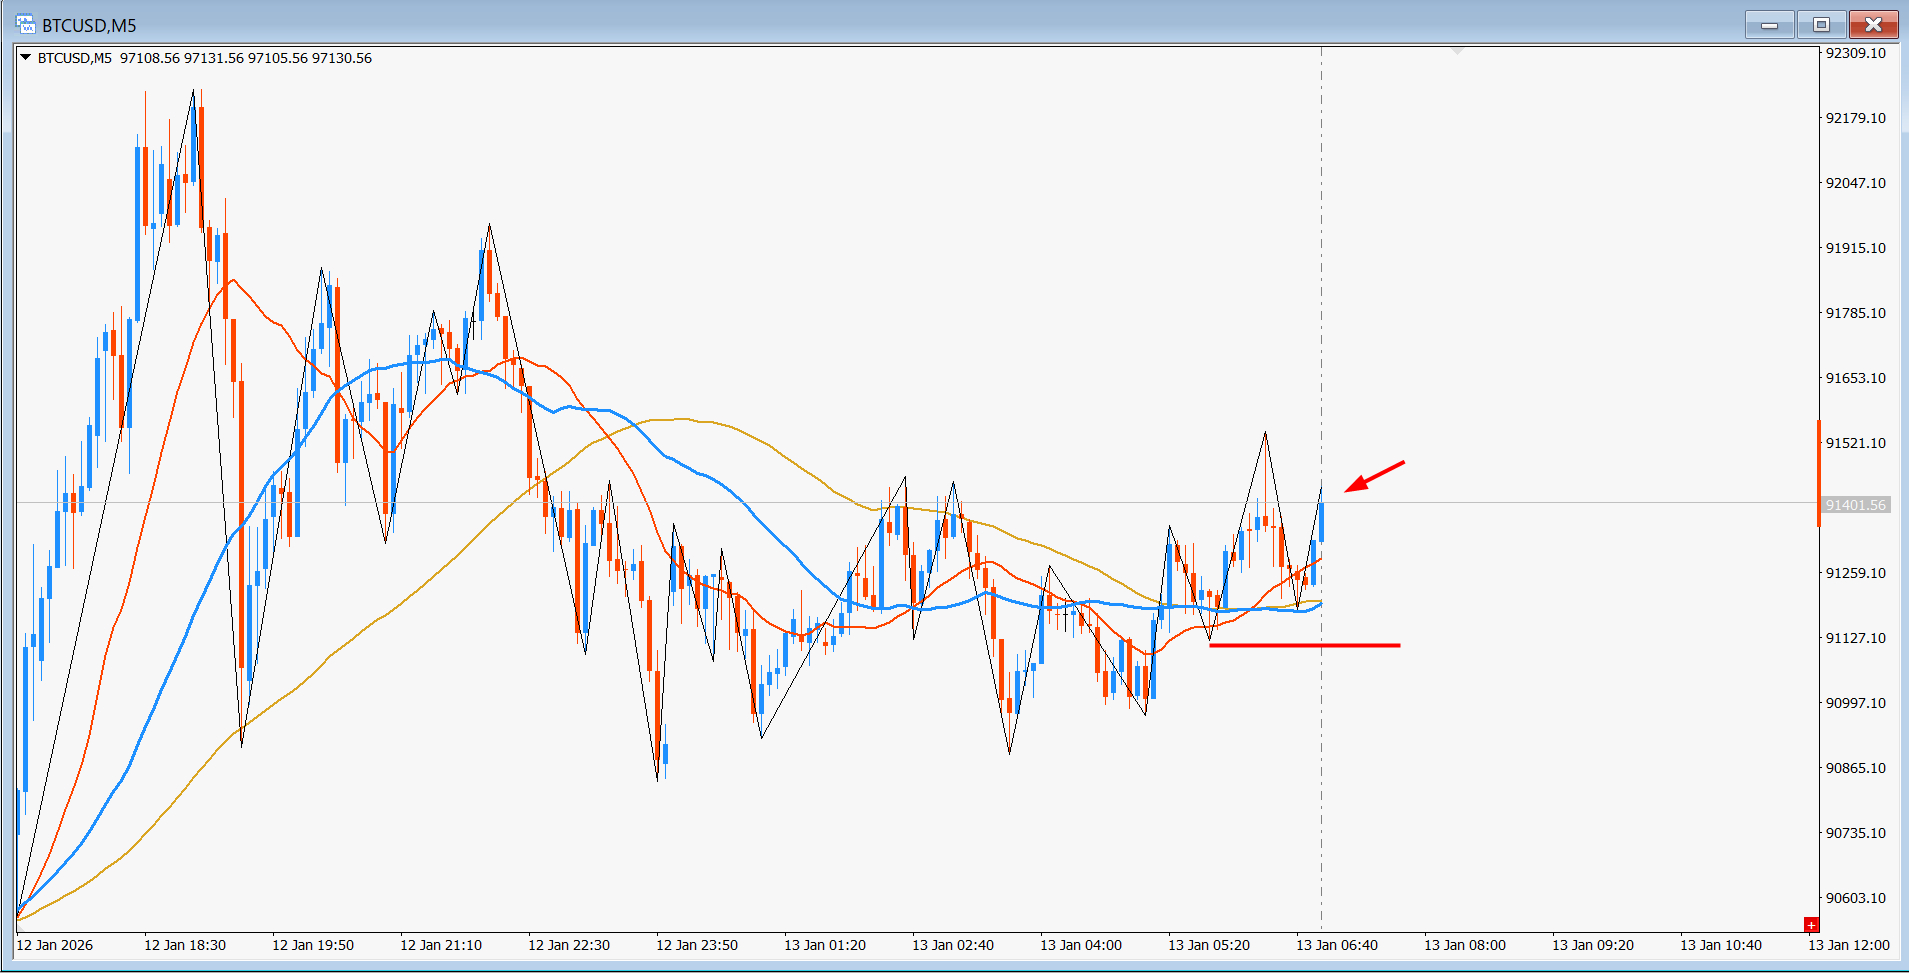Click the gray 91401.56 price label

(1855, 505)
